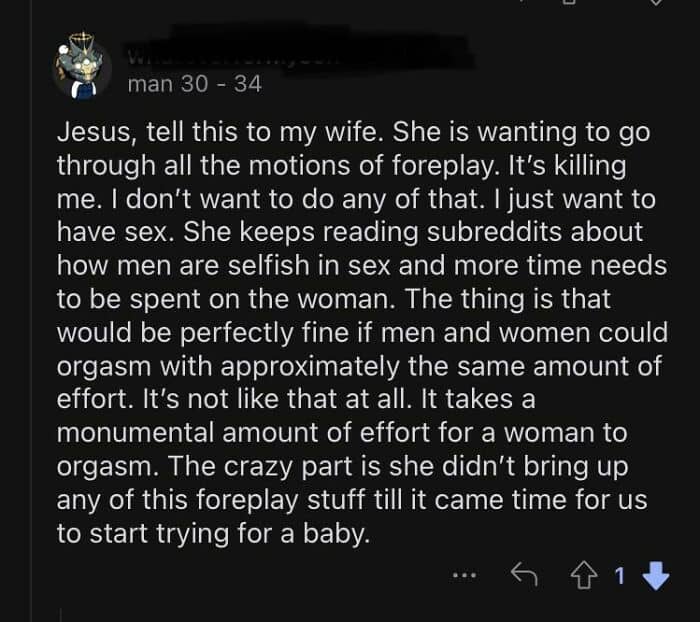
Task: Reply to the comment using the curved arrow
Action: click(523, 575)
